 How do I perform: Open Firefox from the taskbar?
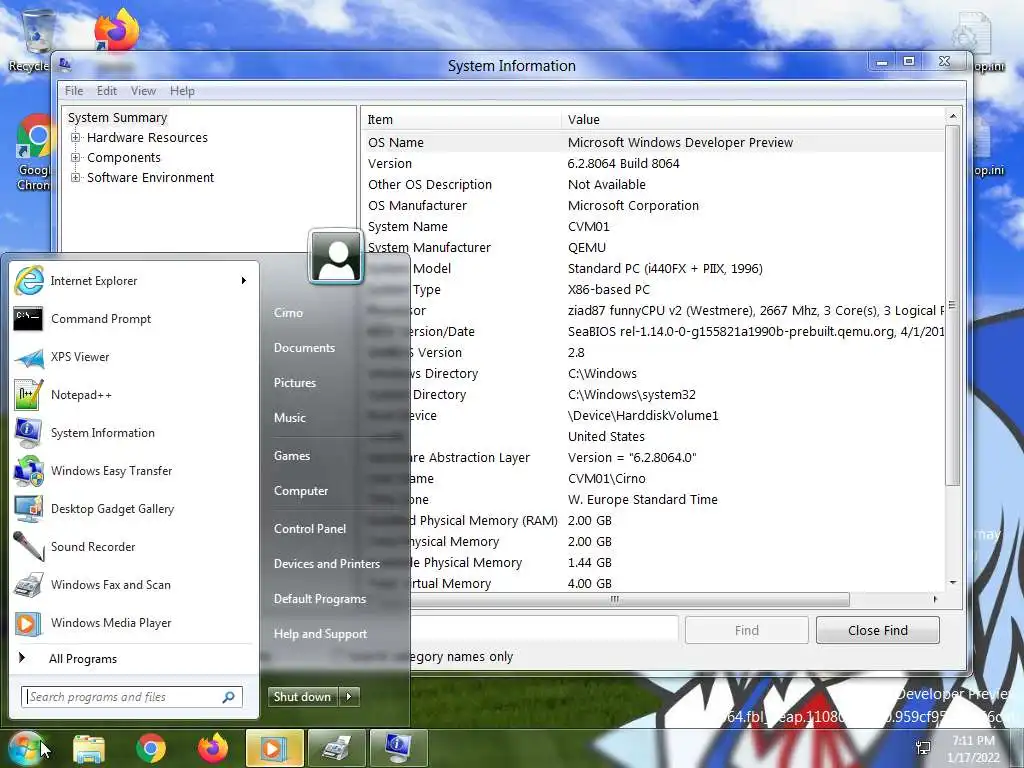coord(213,748)
